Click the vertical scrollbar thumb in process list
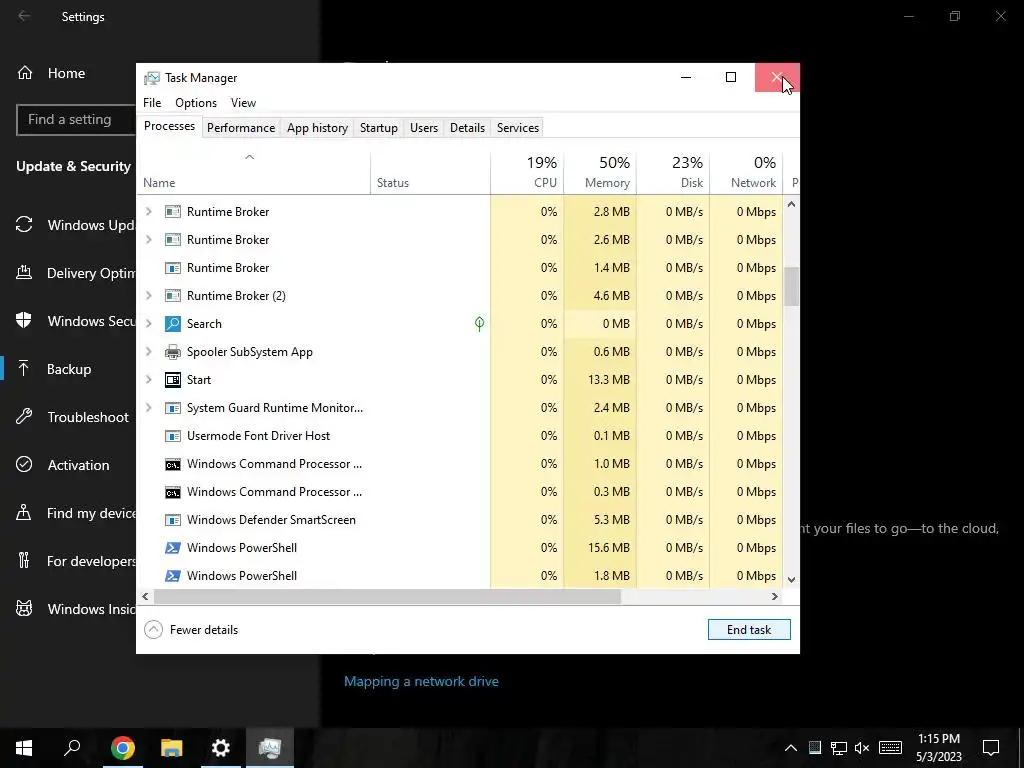The height and width of the screenshot is (768, 1024). 792,286
